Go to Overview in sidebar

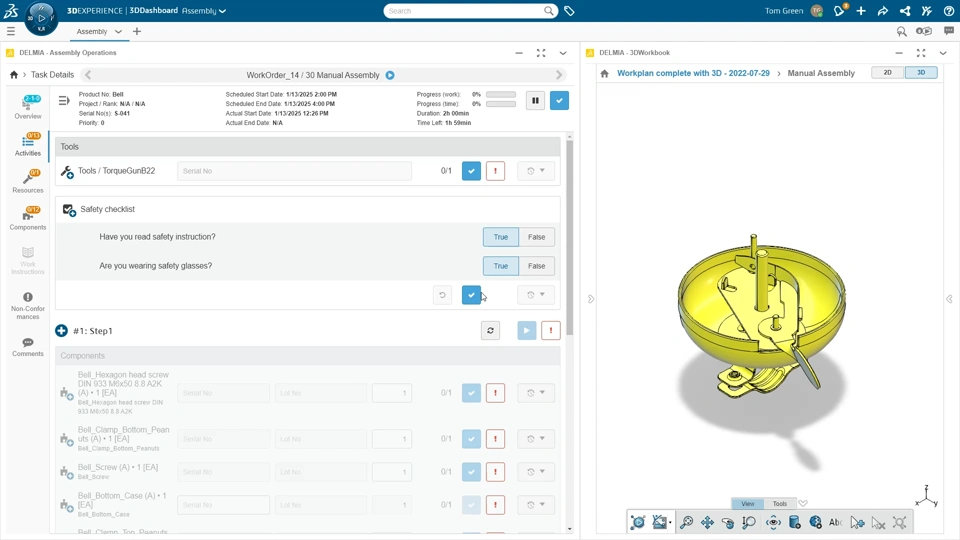click(x=28, y=107)
